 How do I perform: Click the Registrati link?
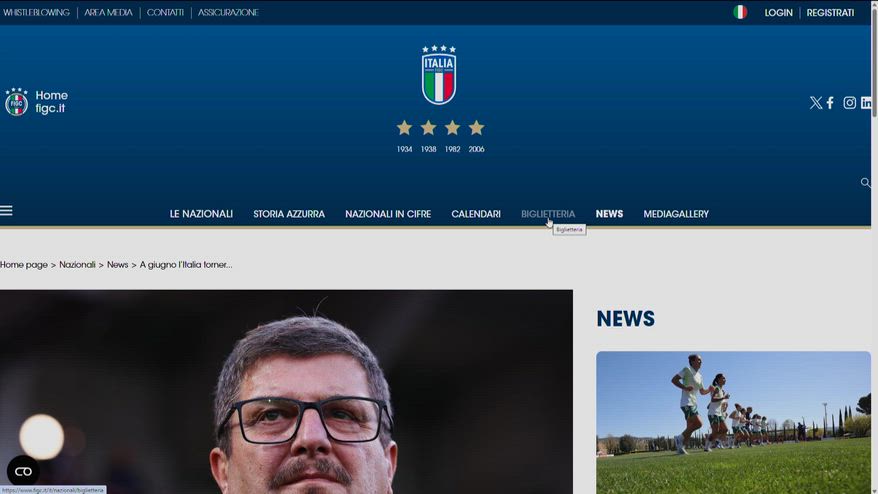[x=830, y=13]
